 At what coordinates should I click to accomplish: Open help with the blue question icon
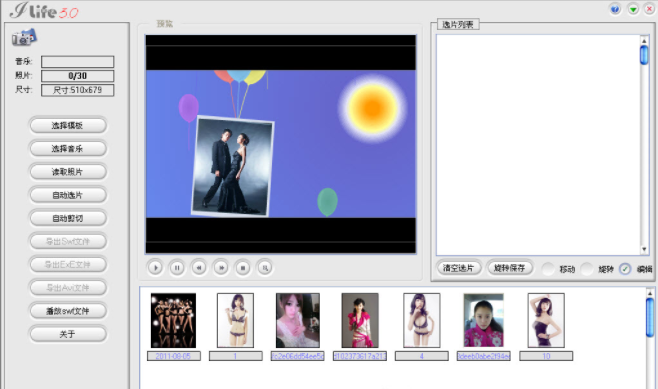tap(615, 9)
